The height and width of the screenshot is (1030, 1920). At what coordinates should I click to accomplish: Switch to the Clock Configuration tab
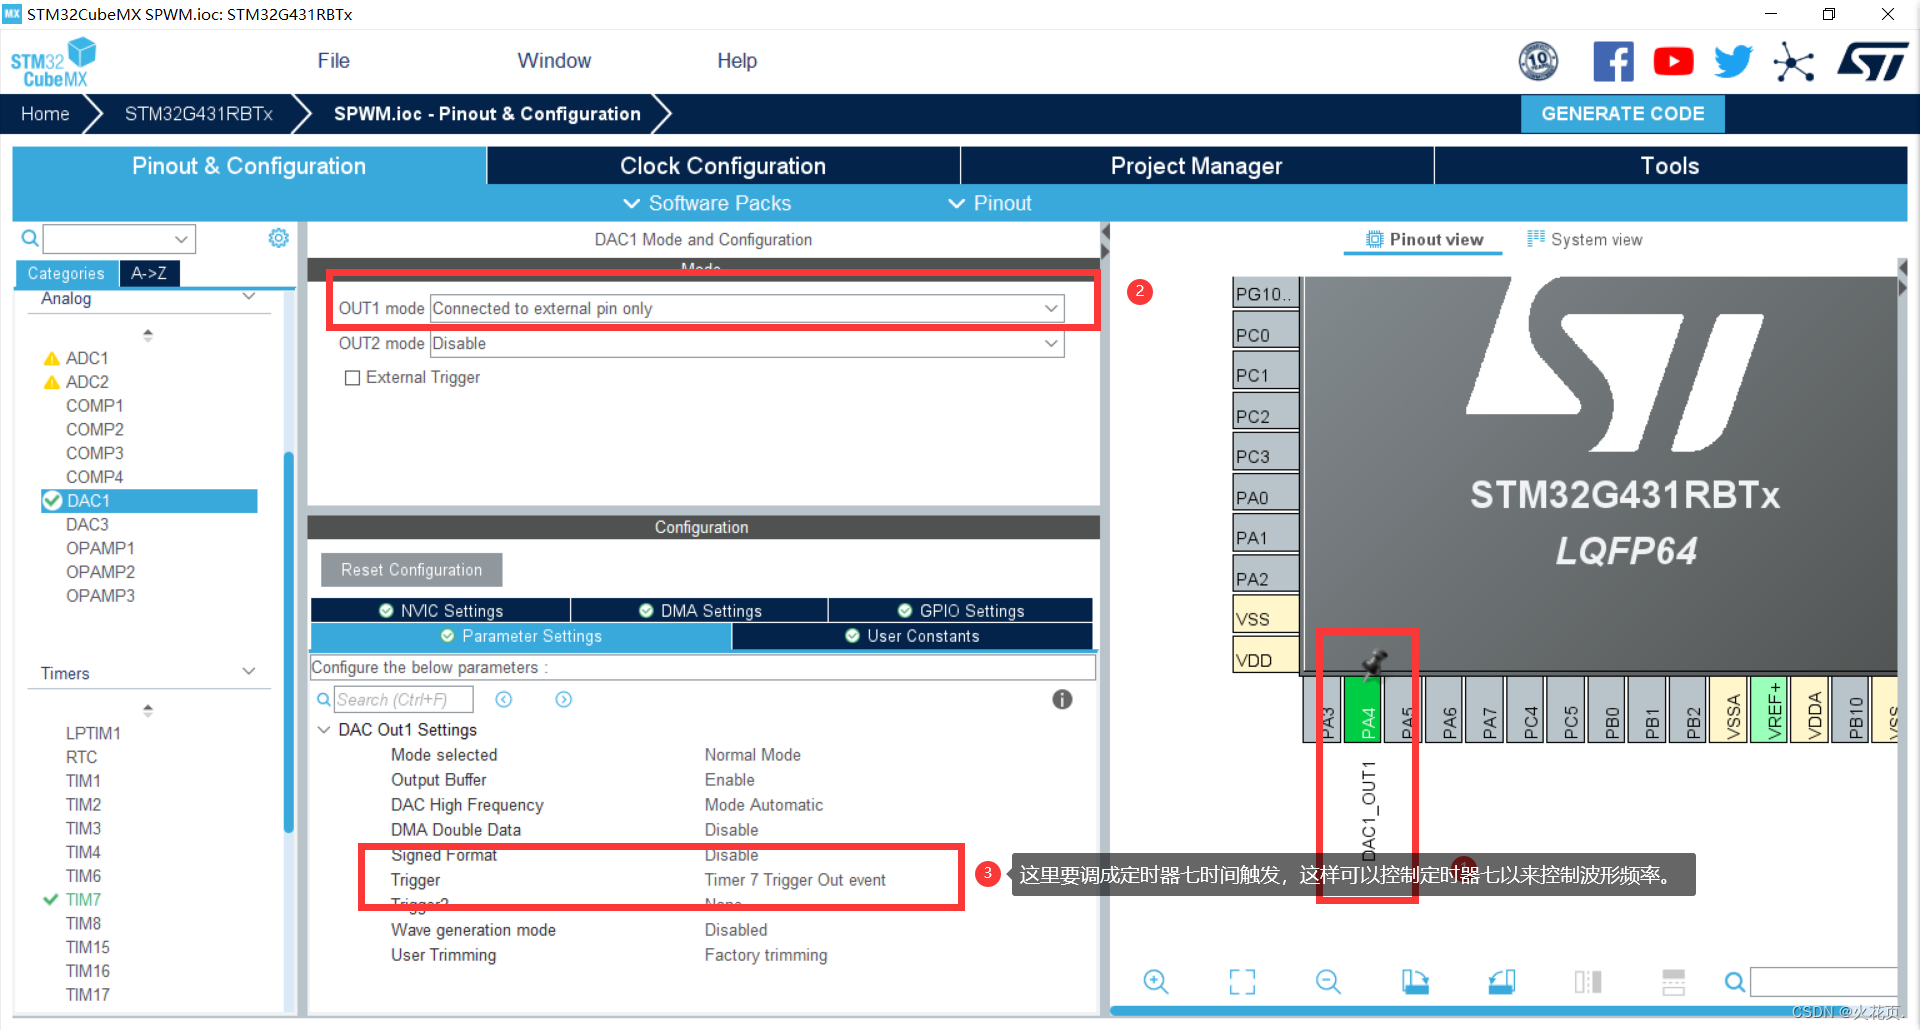[x=723, y=166]
